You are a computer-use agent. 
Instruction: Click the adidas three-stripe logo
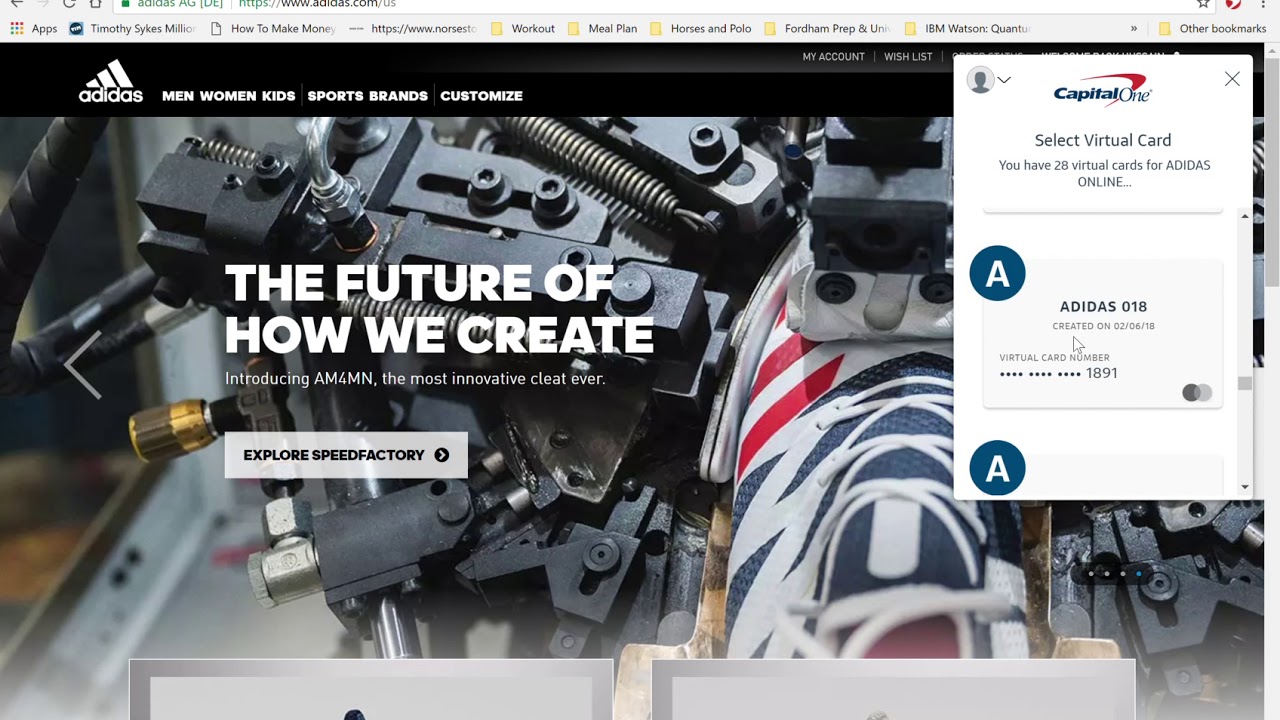point(110,81)
